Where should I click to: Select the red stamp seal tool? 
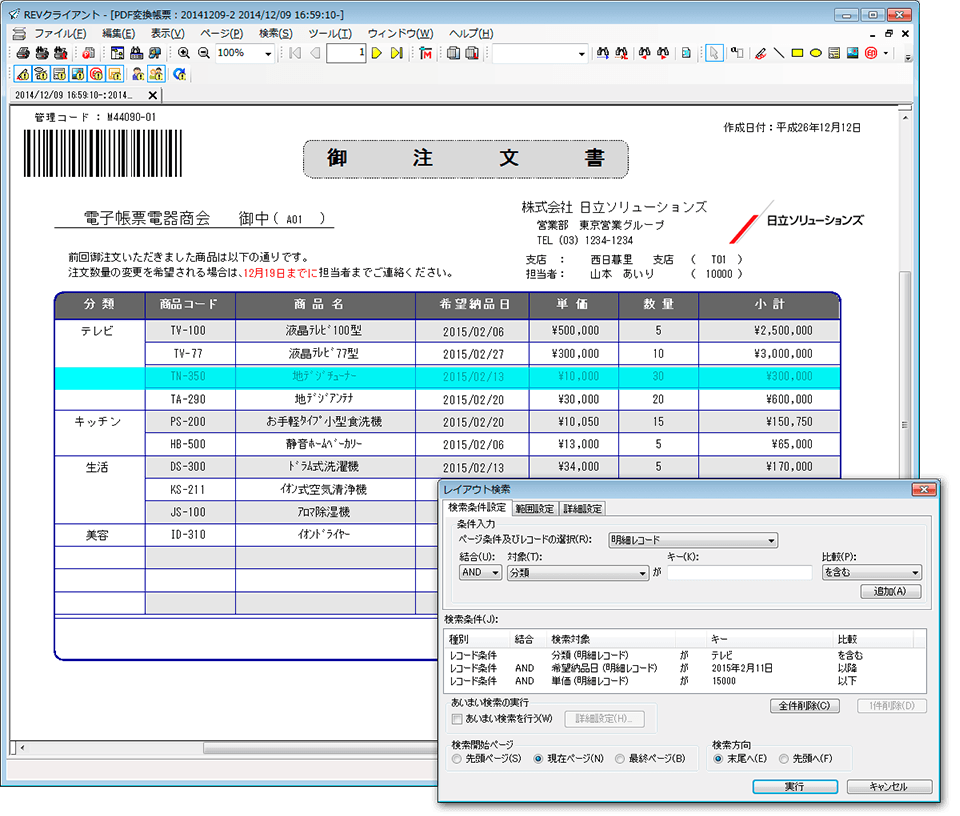tap(871, 53)
